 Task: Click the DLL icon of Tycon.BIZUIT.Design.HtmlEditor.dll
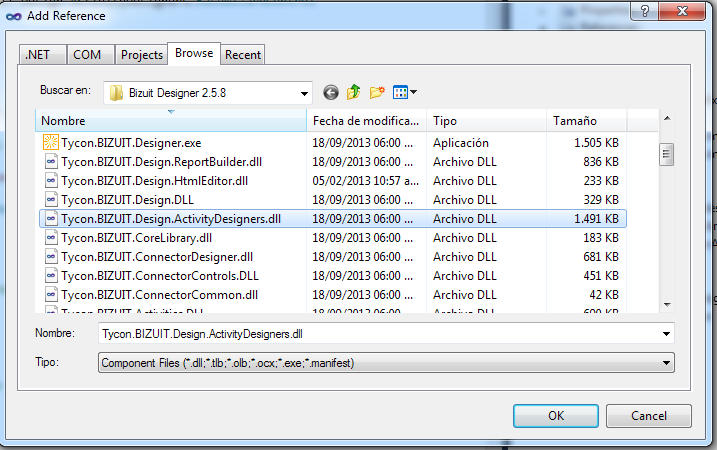click(51, 181)
